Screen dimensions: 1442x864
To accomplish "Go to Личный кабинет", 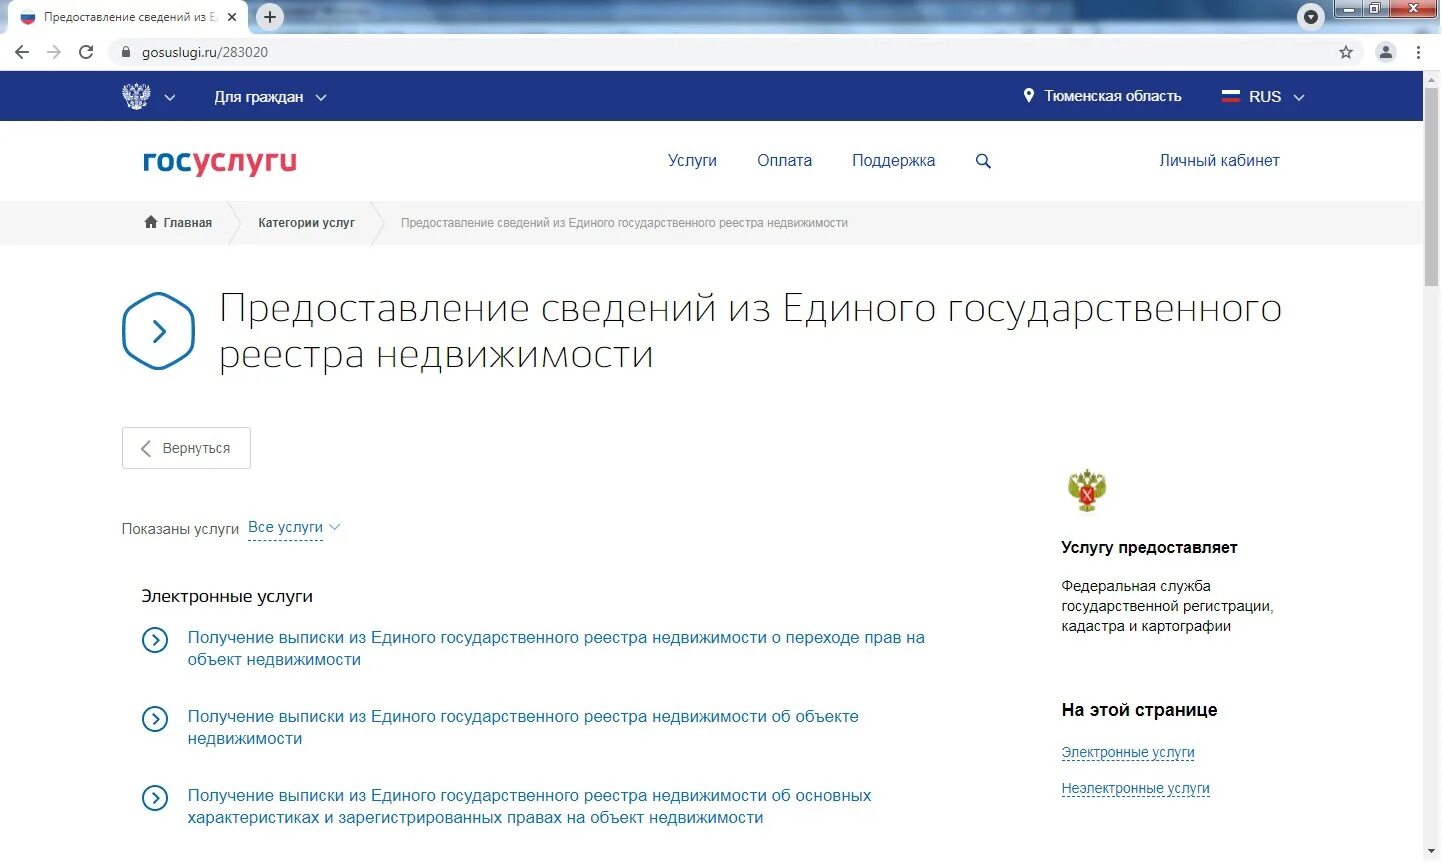I will click(x=1219, y=160).
